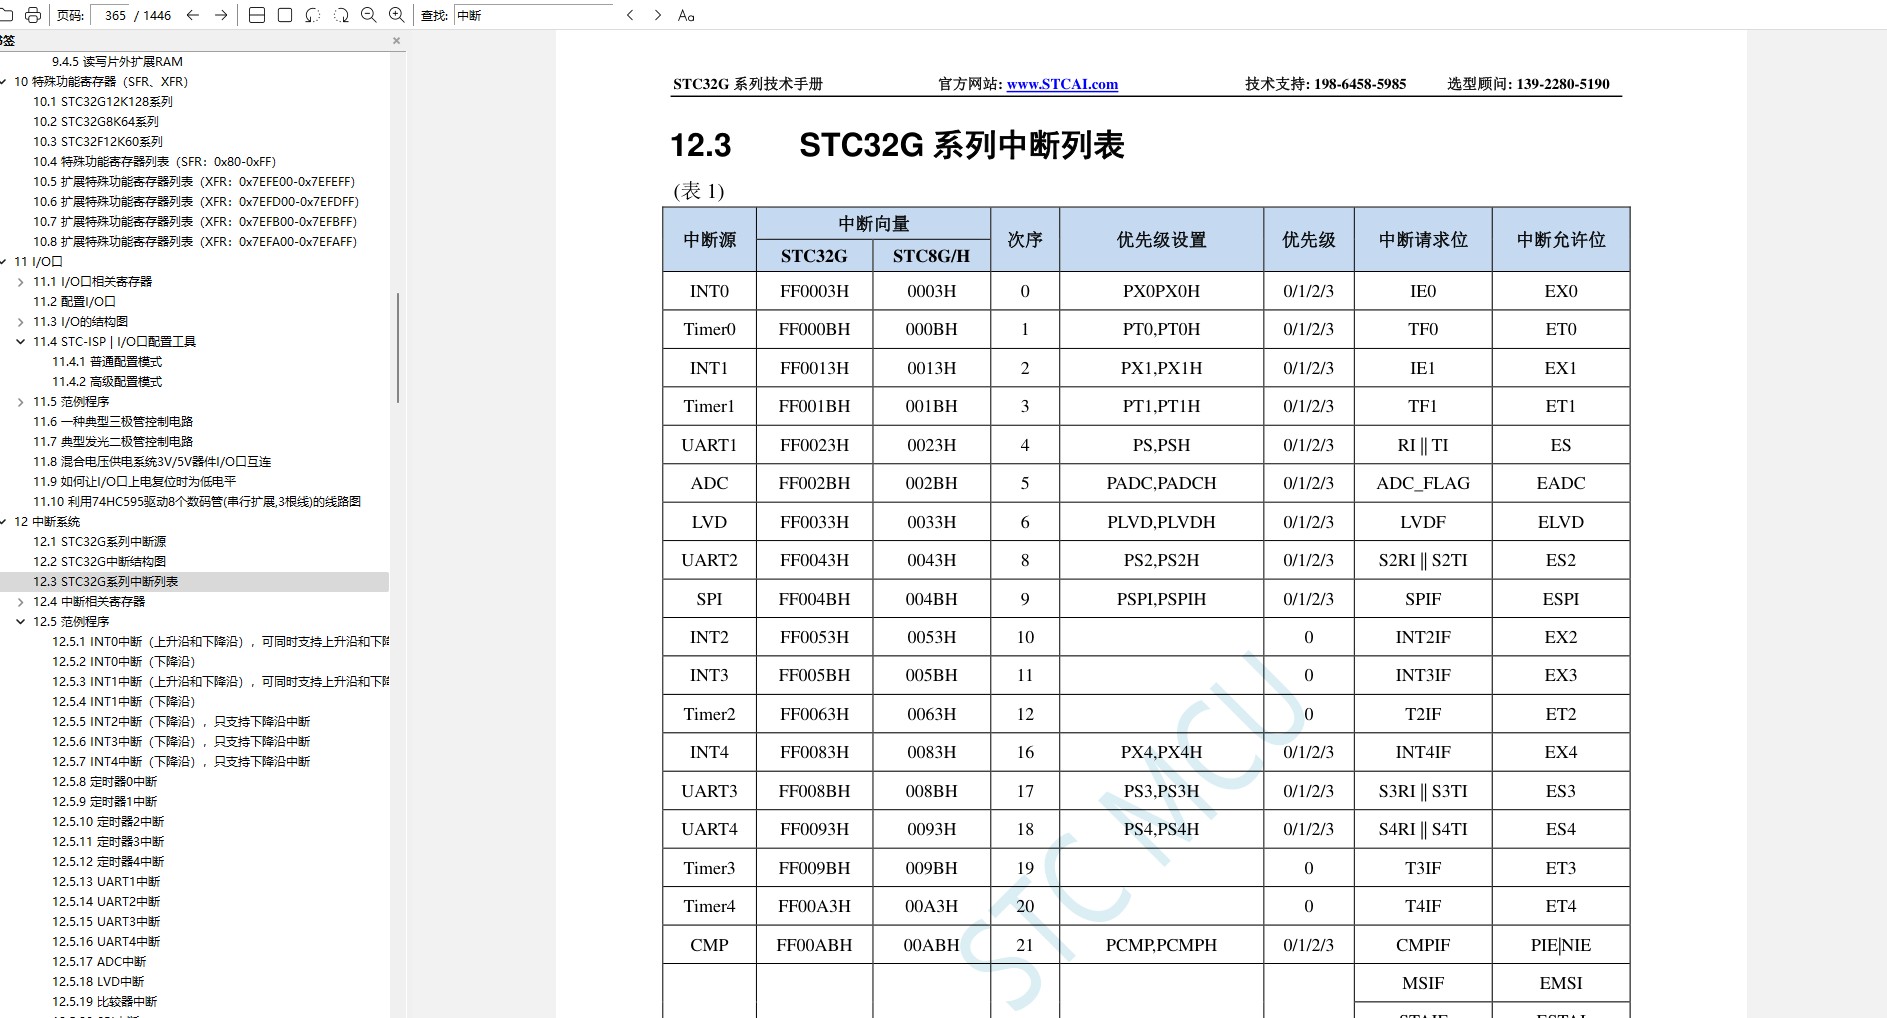
Task: Zoom in with the magnifier plus icon
Action: coord(397,15)
